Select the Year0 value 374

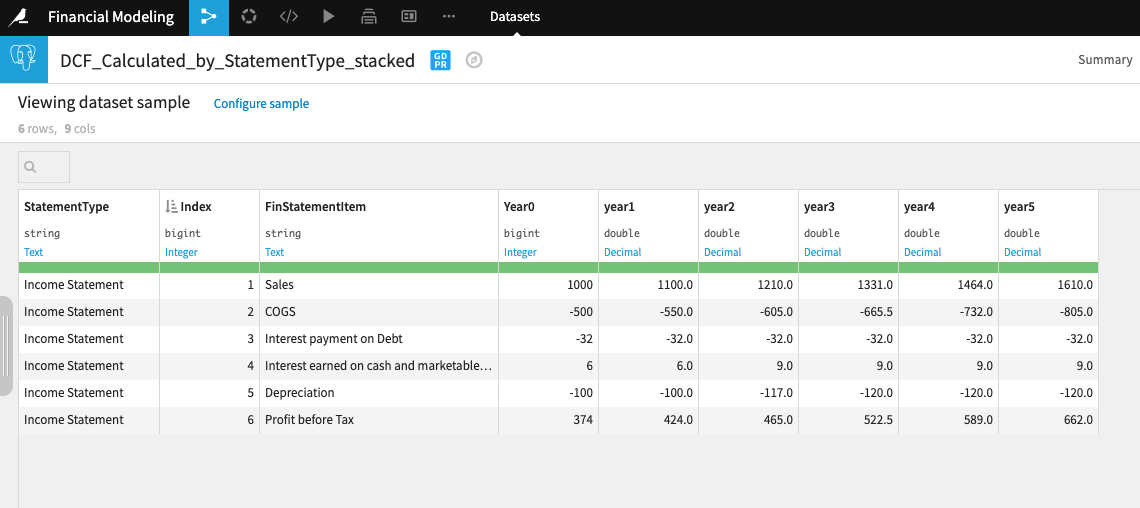(x=548, y=419)
